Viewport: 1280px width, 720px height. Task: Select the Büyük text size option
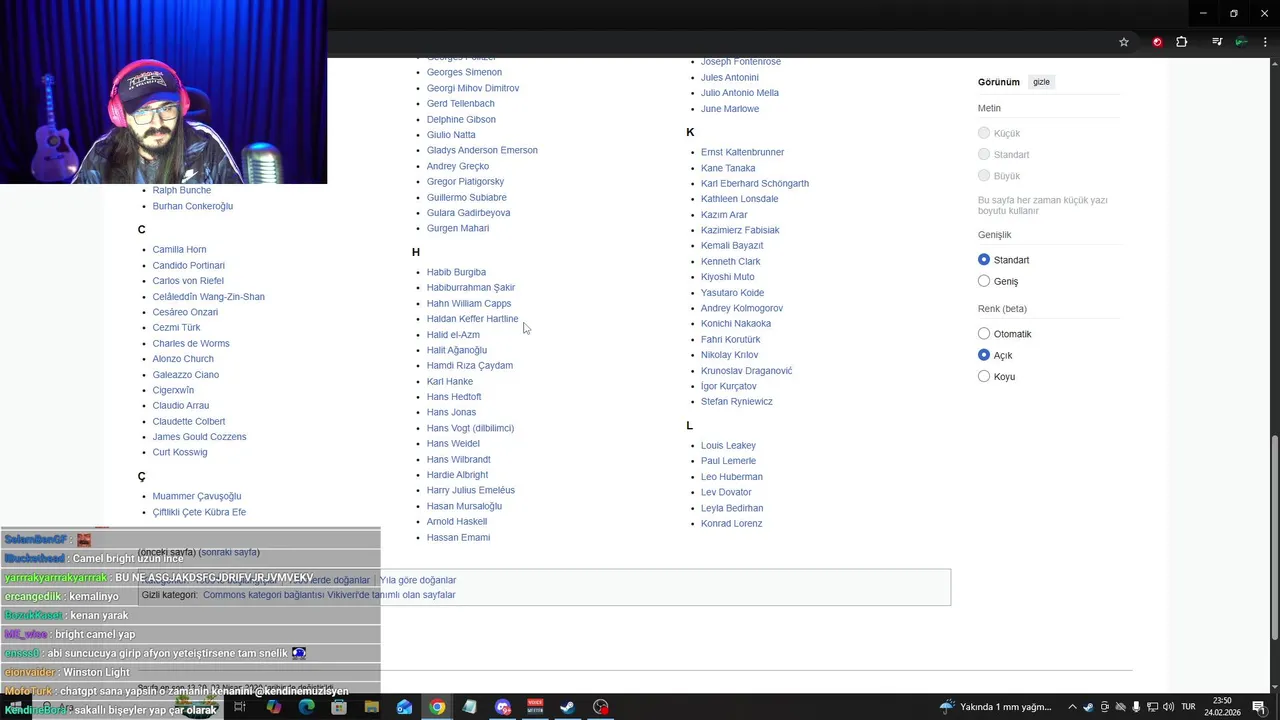point(984,176)
